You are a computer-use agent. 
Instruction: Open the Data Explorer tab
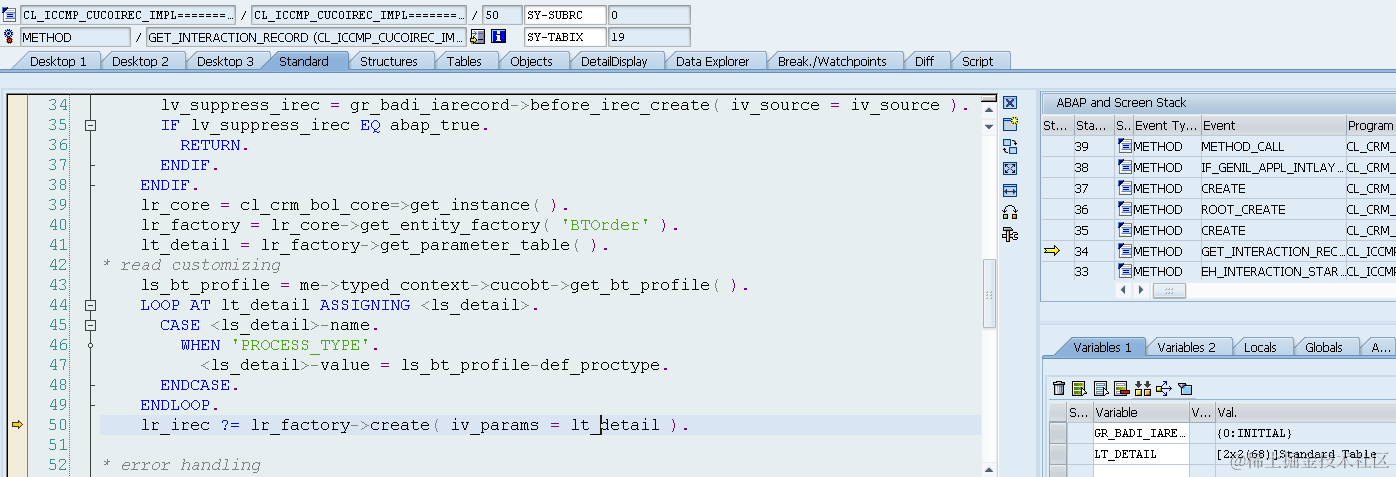click(712, 61)
